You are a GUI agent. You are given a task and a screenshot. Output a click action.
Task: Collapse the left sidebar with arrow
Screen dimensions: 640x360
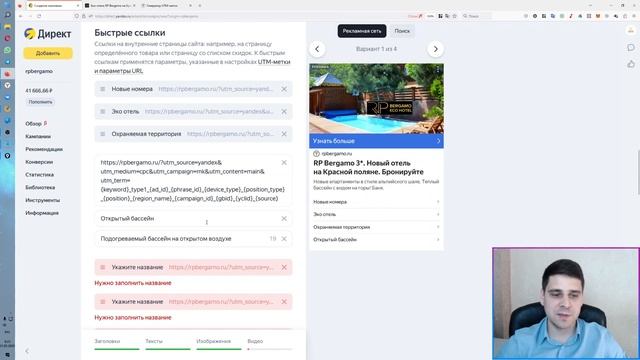pyautogui.click(x=27, y=351)
